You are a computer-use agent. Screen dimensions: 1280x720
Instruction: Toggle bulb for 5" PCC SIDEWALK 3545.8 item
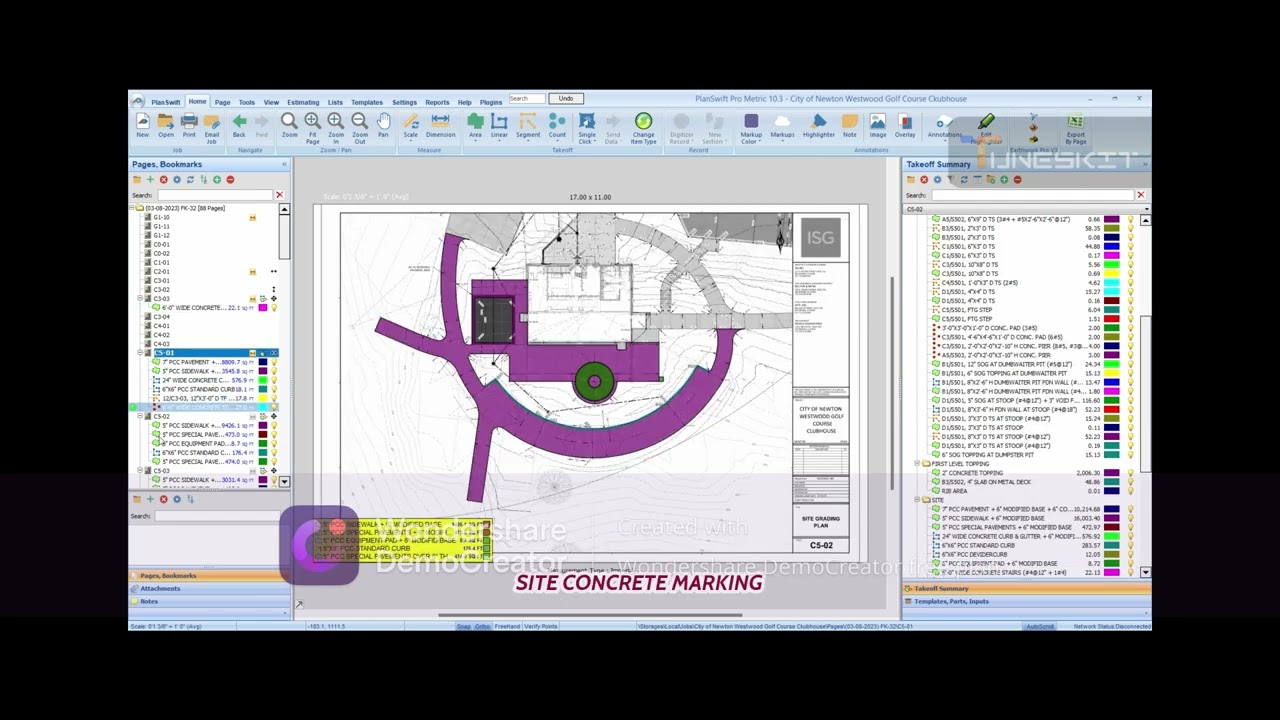[274, 371]
